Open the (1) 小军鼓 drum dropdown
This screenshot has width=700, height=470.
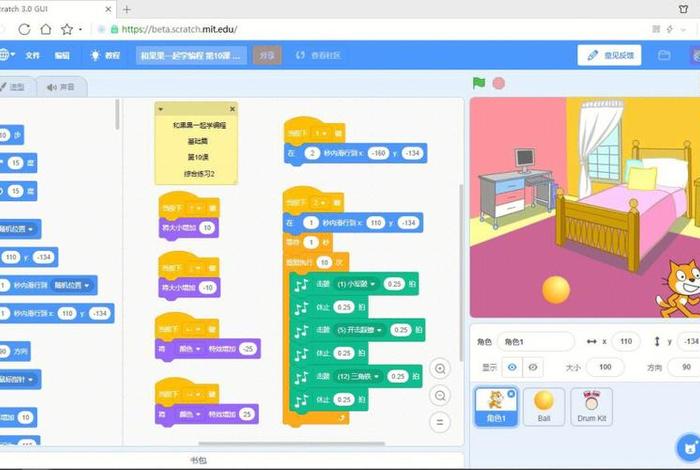pyautogui.click(x=356, y=284)
